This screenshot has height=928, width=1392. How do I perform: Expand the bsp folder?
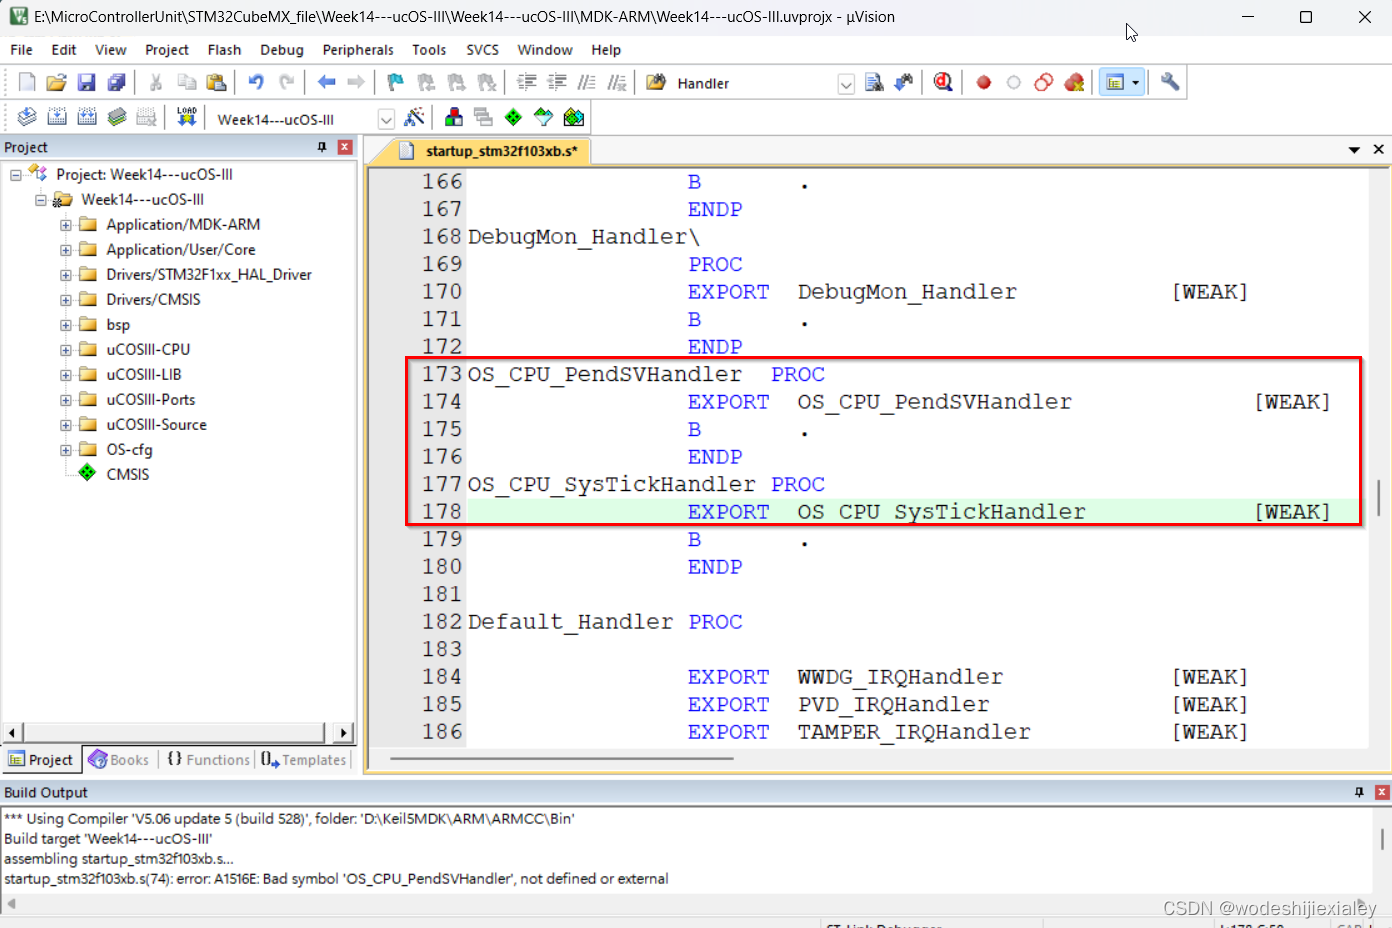tap(66, 325)
